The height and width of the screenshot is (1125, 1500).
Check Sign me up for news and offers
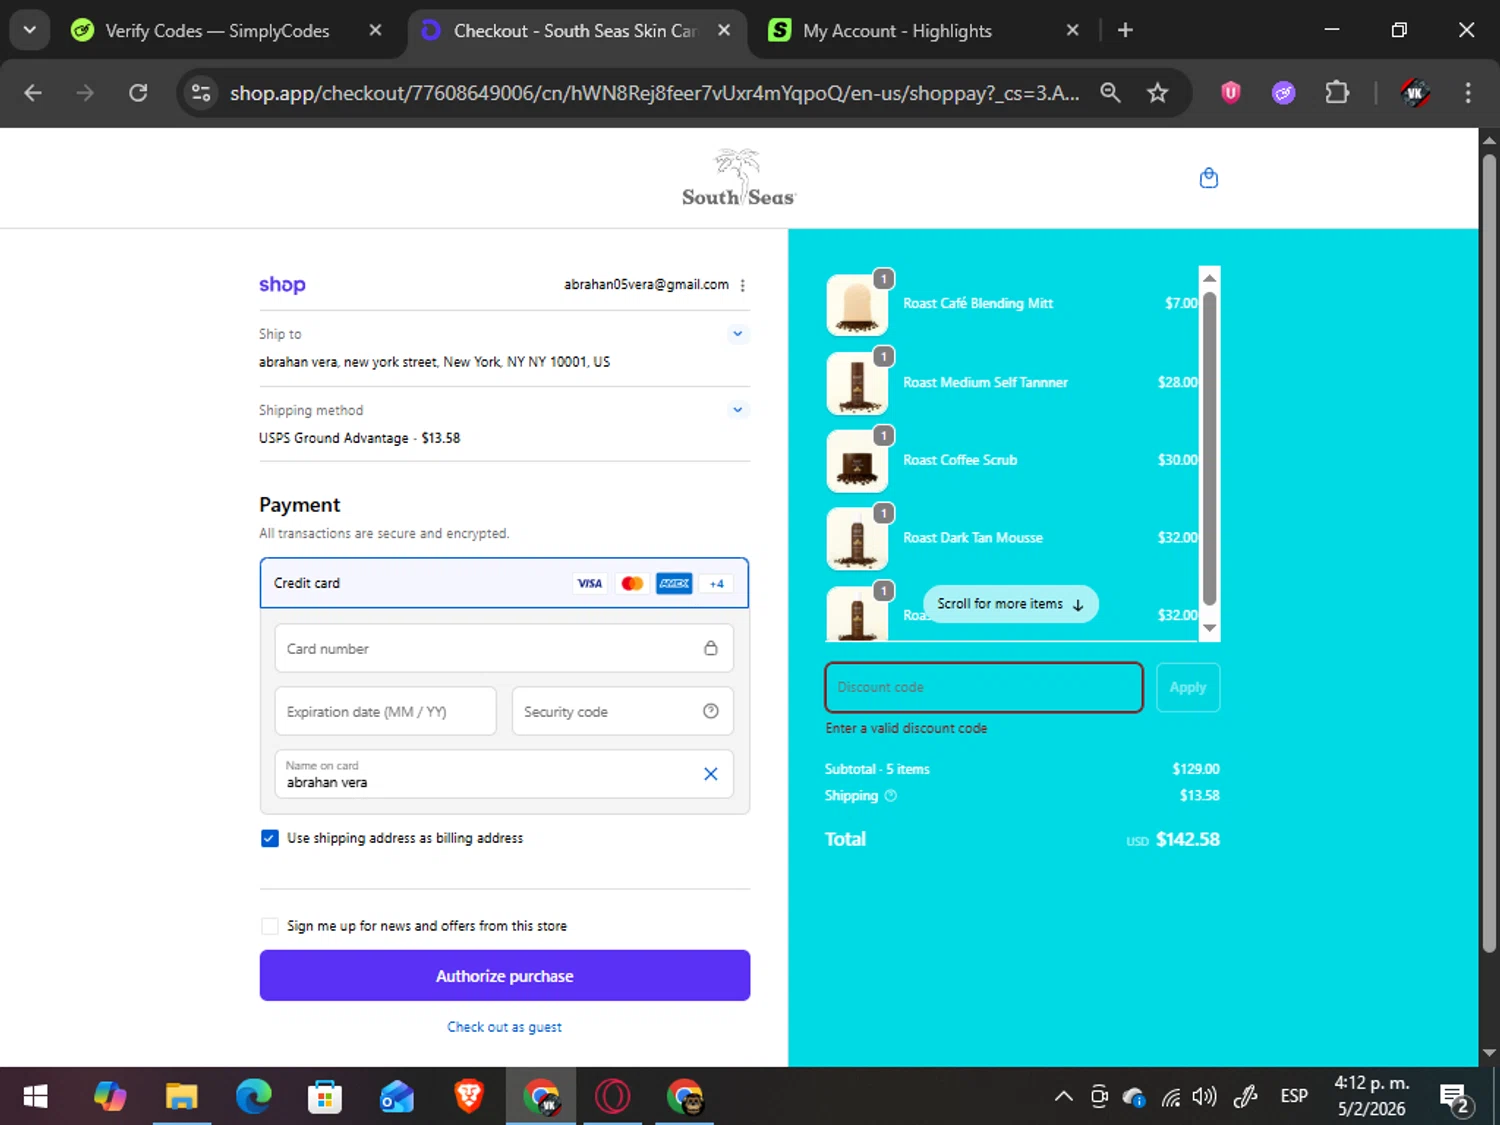[269, 926]
